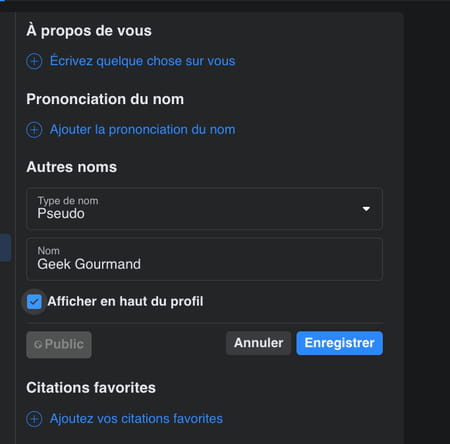Open Ajouter la prononciation du nom link
The height and width of the screenshot is (444, 450).
click(143, 130)
